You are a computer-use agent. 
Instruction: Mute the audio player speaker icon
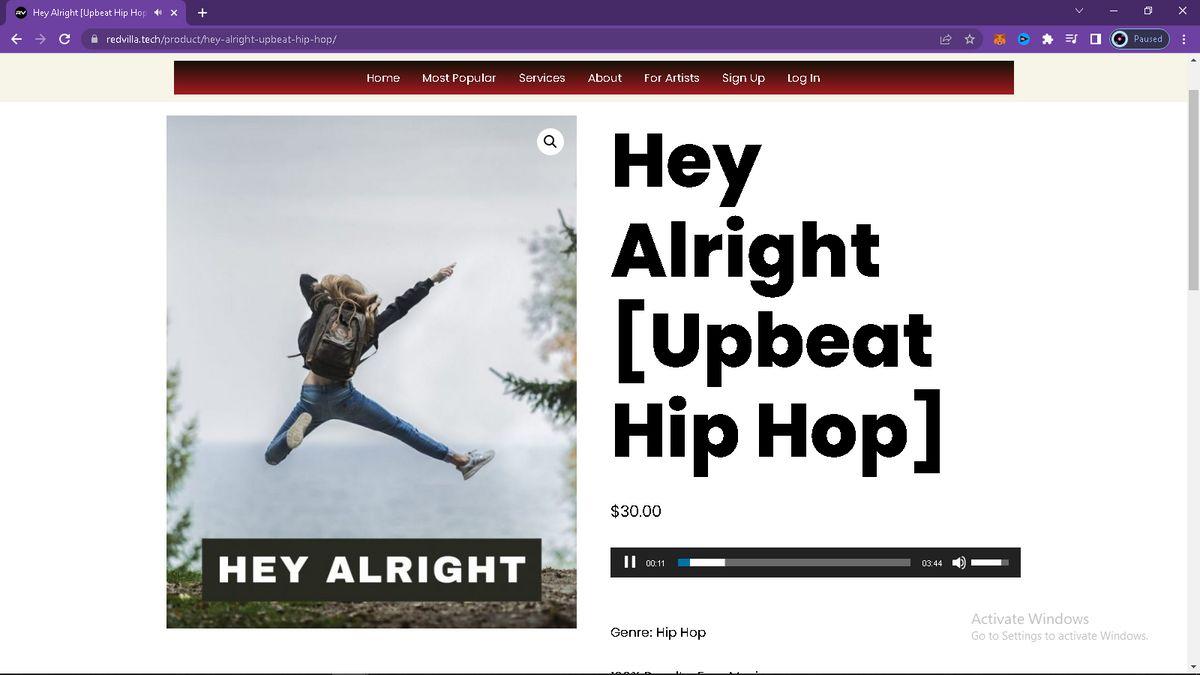(x=959, y=563)
